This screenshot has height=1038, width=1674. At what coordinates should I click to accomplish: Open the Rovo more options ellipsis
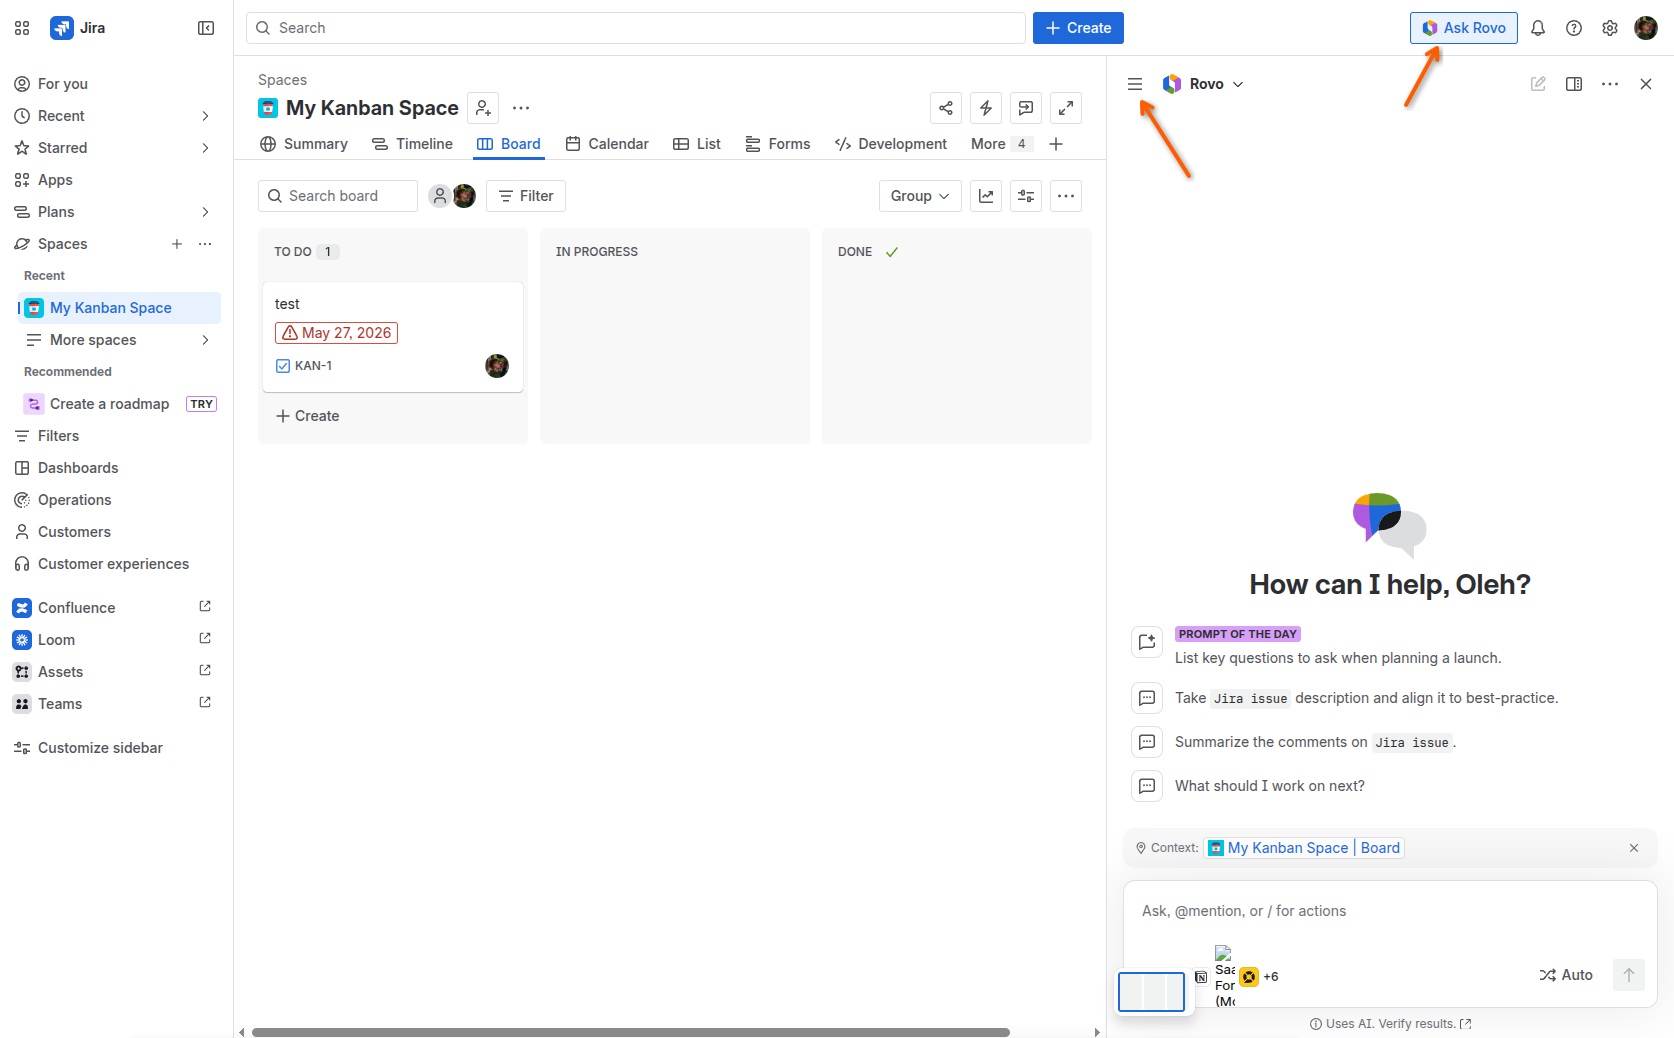[x=1610, y=84]
